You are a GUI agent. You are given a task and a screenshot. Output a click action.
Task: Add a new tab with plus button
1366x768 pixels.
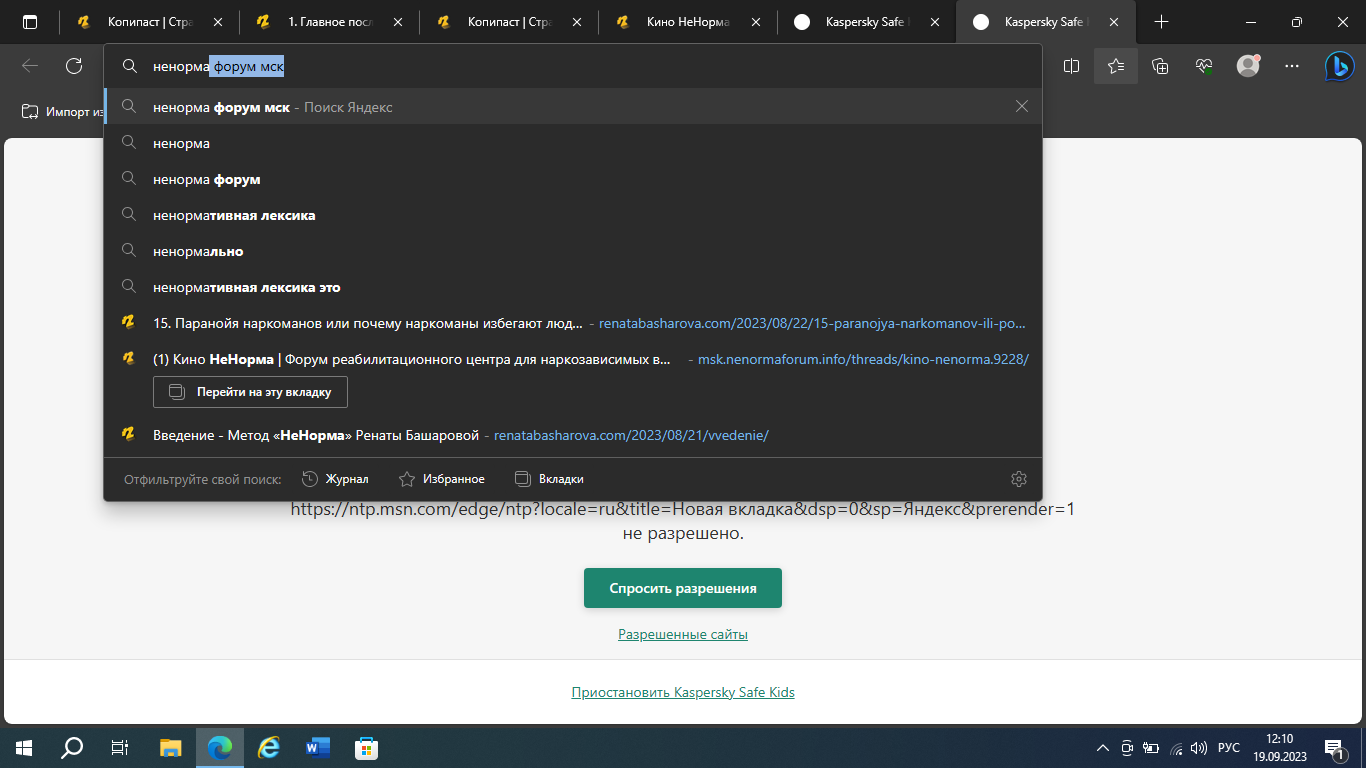1161,22
